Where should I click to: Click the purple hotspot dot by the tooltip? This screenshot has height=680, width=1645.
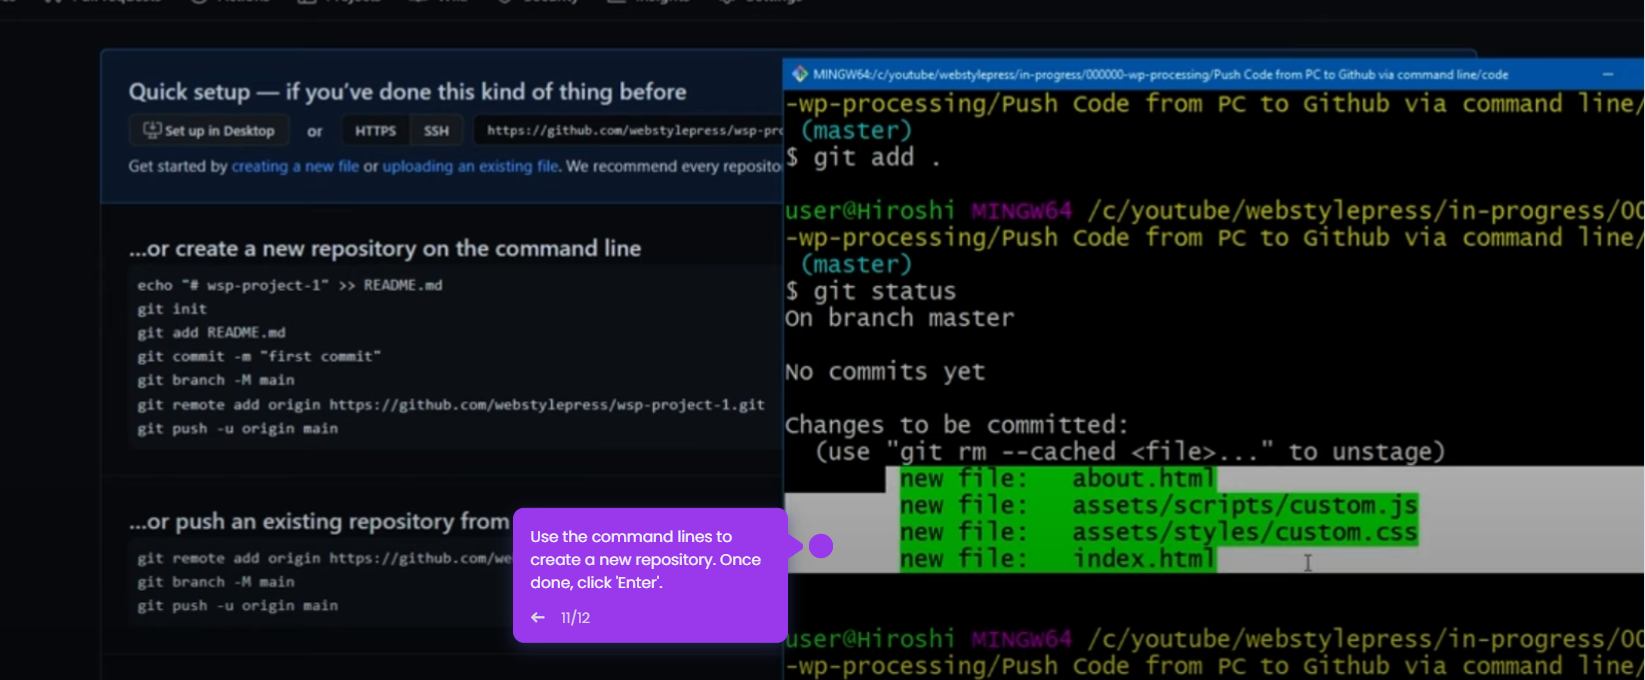tap(821, 546)
